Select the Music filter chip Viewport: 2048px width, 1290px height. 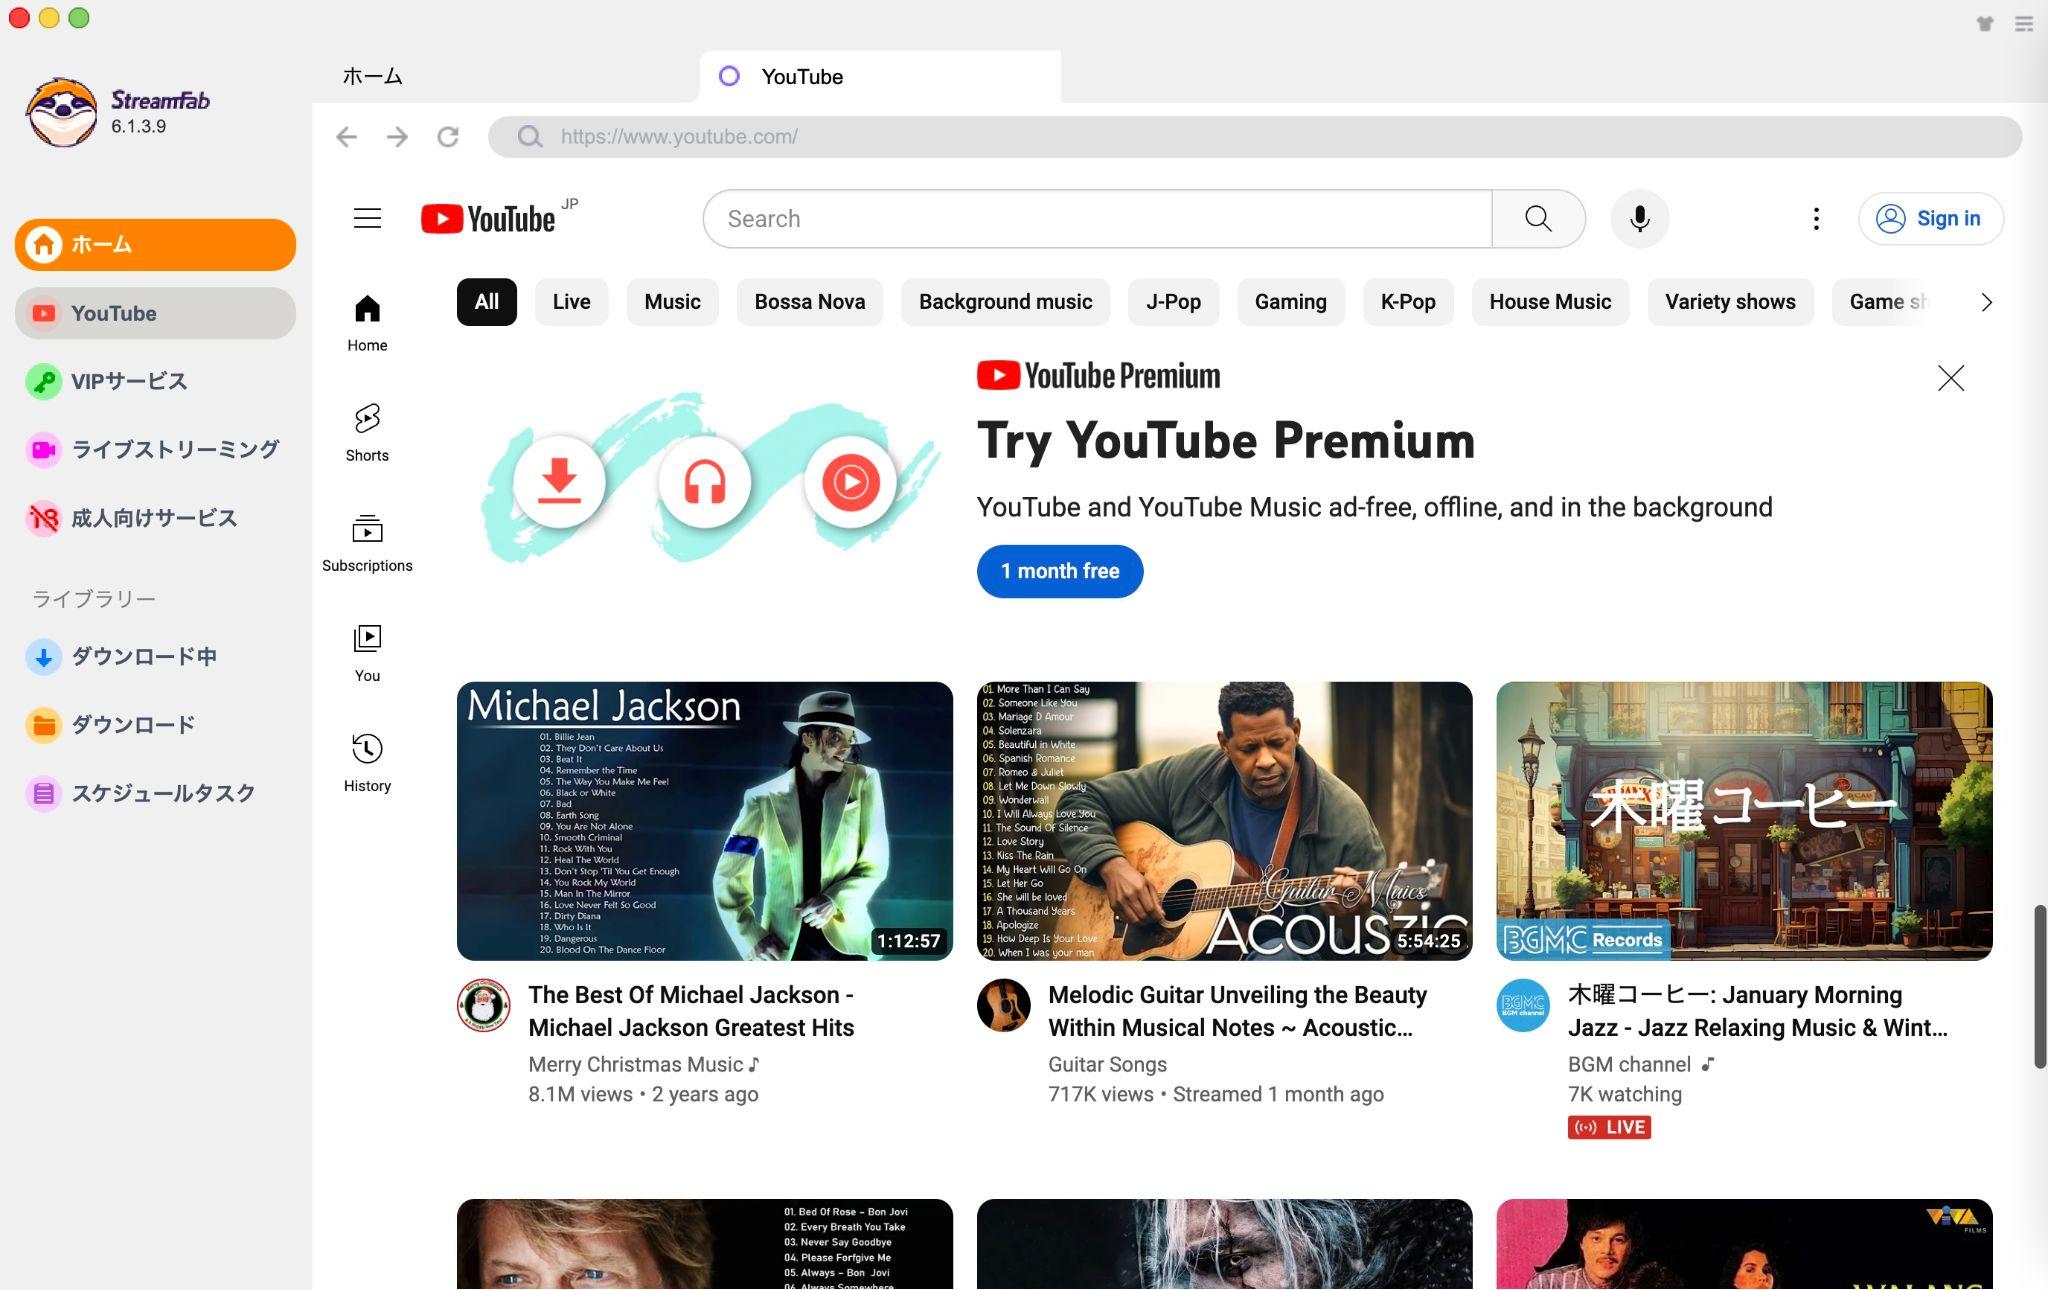tap(672, 302)
